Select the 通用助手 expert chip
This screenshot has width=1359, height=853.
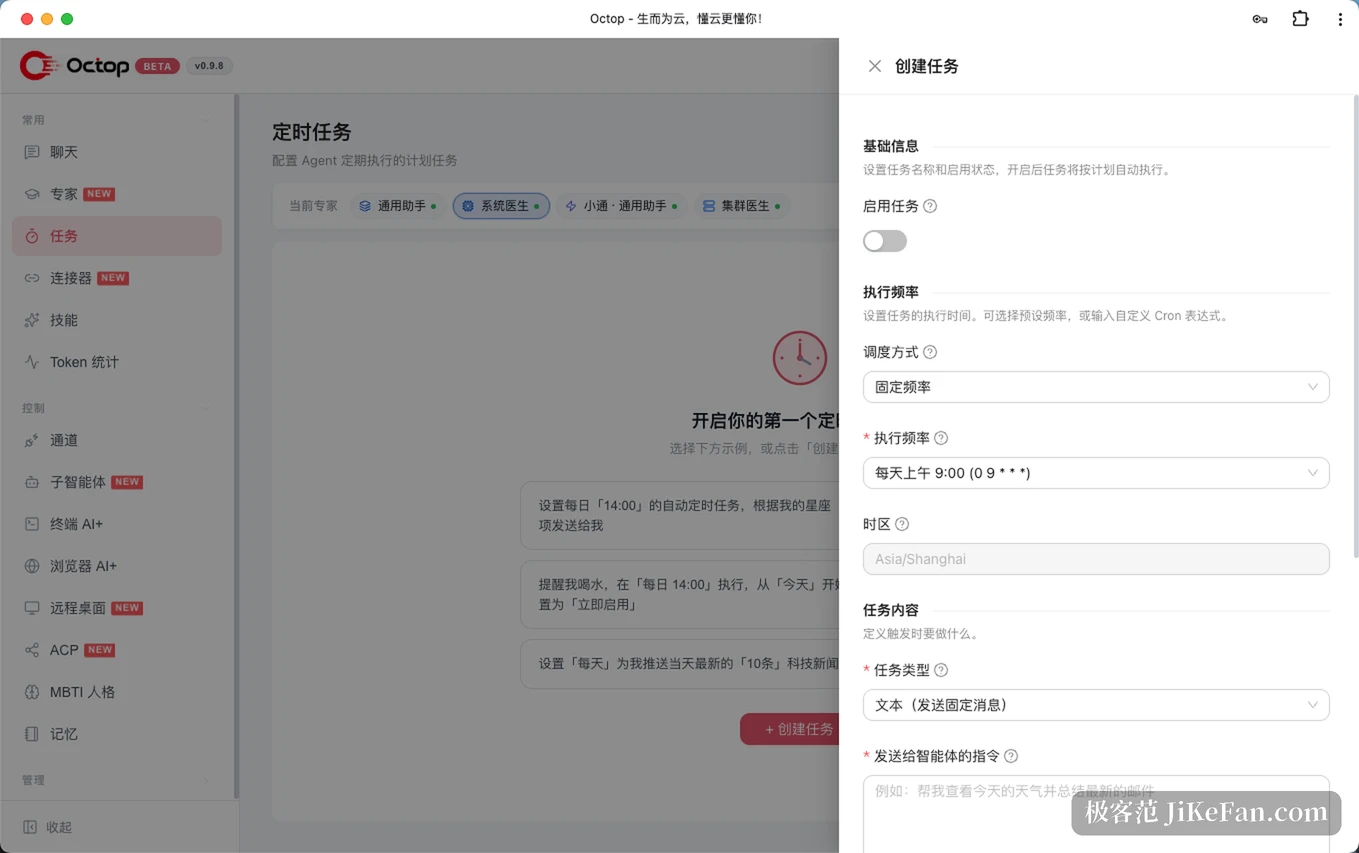tap(398, 206)
